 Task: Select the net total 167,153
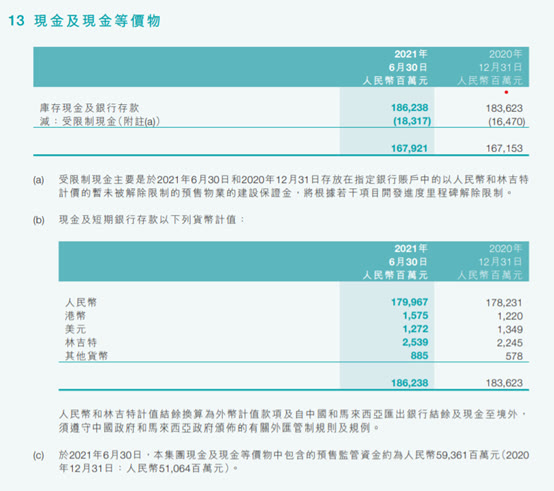[x=504, y=148]
